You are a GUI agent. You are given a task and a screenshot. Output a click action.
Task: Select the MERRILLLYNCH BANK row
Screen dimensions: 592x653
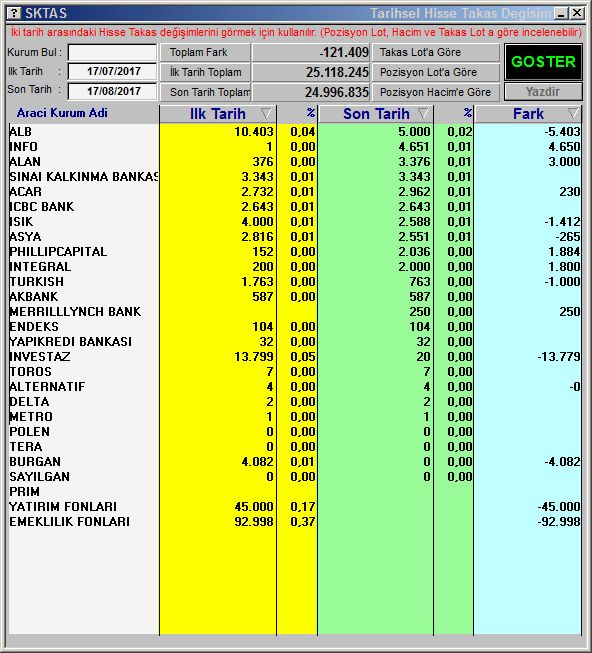point(295,312)
